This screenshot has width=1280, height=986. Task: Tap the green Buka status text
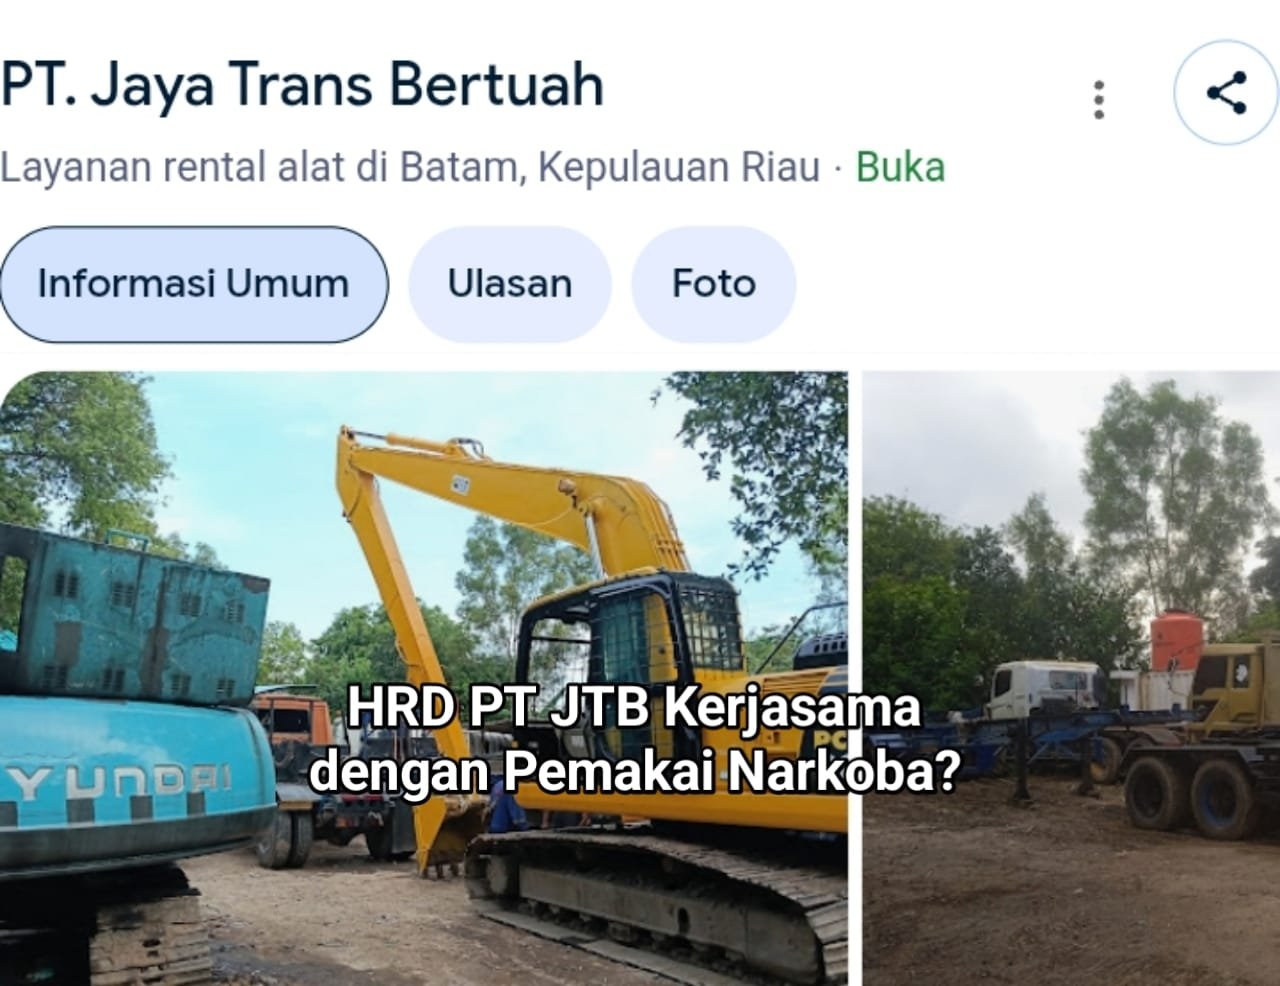900,167
